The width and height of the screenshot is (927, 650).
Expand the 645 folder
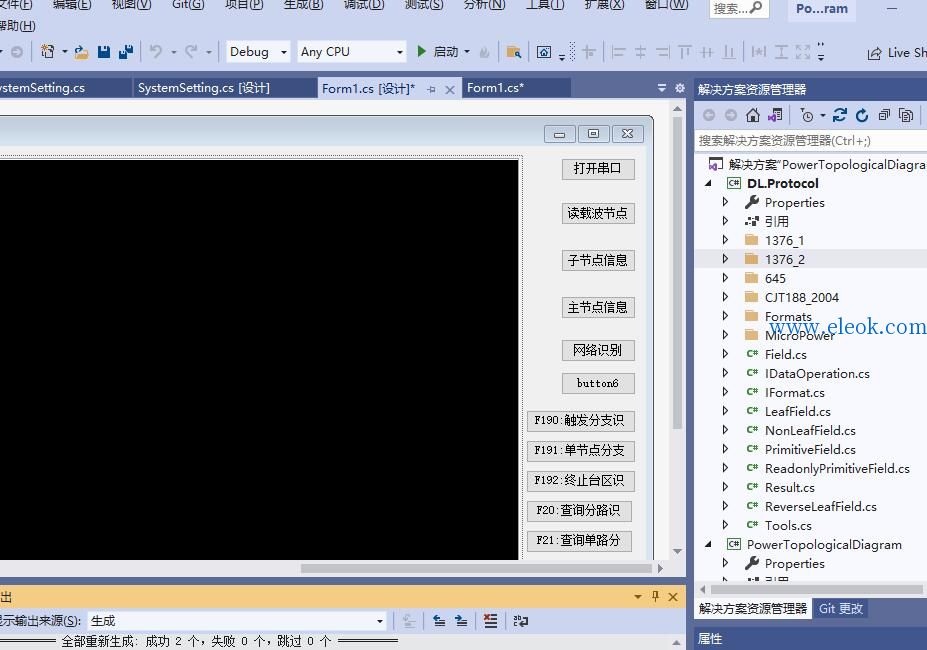click(x=725, y=278)
